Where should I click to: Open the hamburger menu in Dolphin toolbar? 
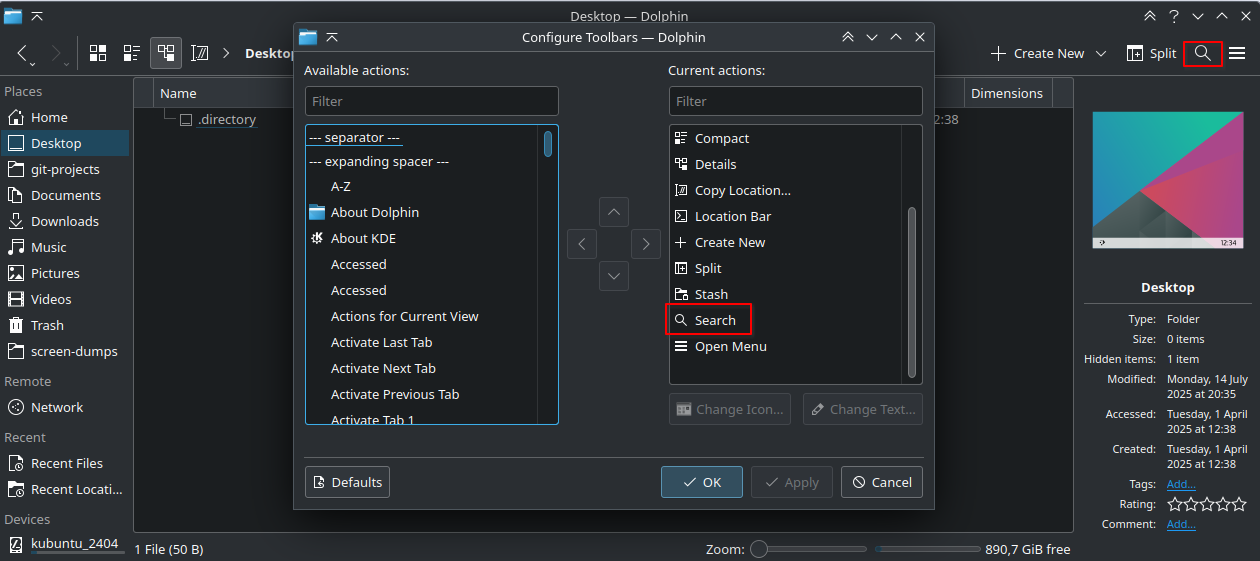click(1237, 53)
